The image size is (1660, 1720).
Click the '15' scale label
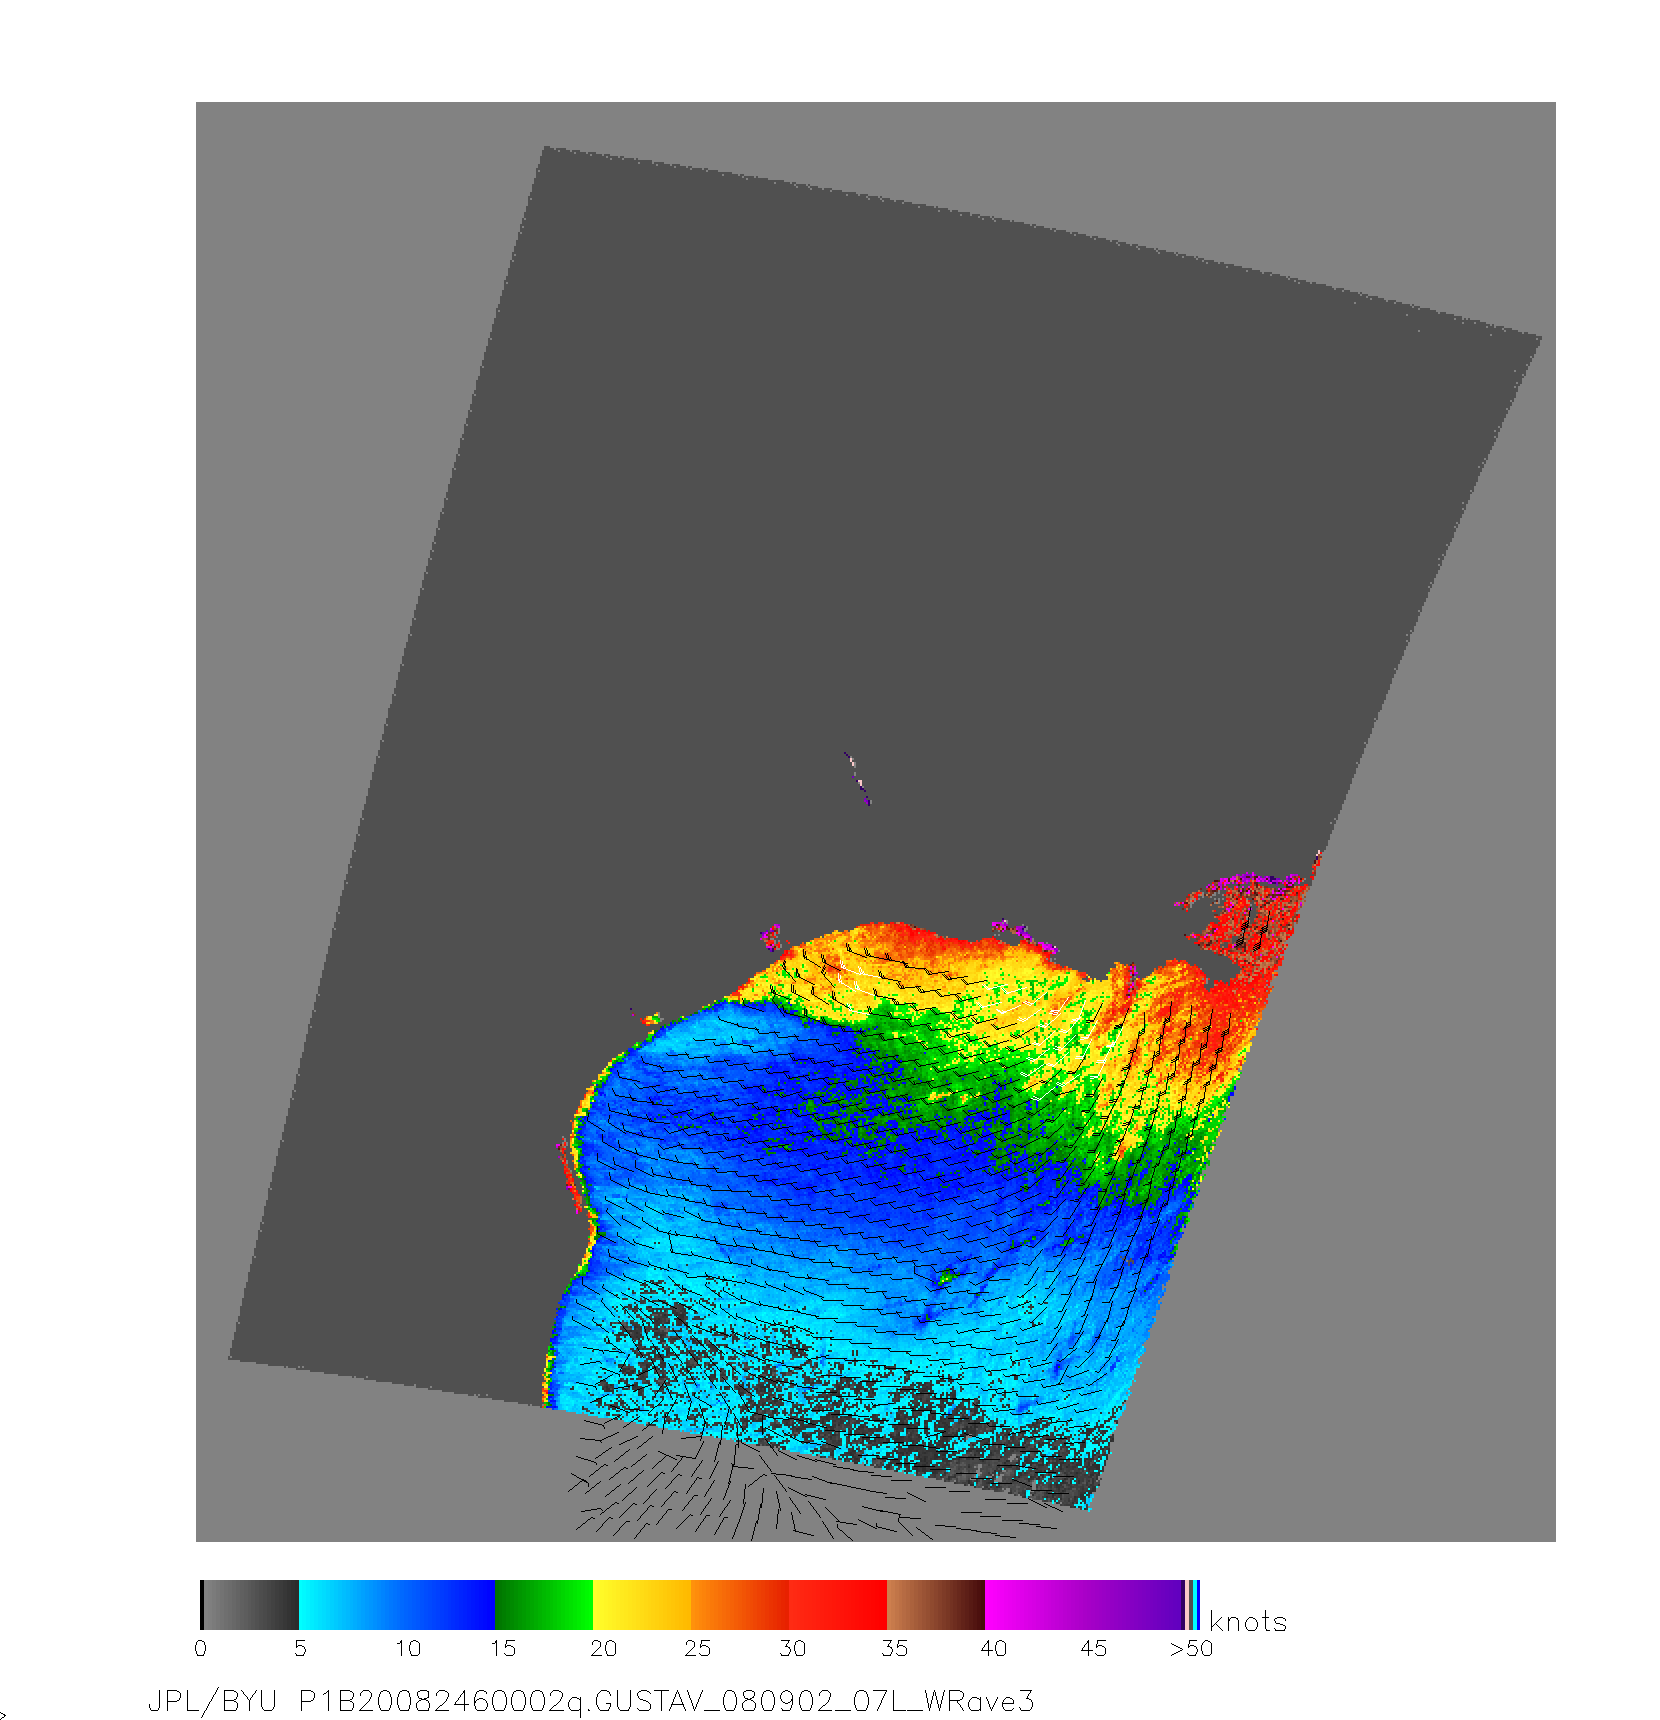pyautogui.click(x=502, y=1649)
